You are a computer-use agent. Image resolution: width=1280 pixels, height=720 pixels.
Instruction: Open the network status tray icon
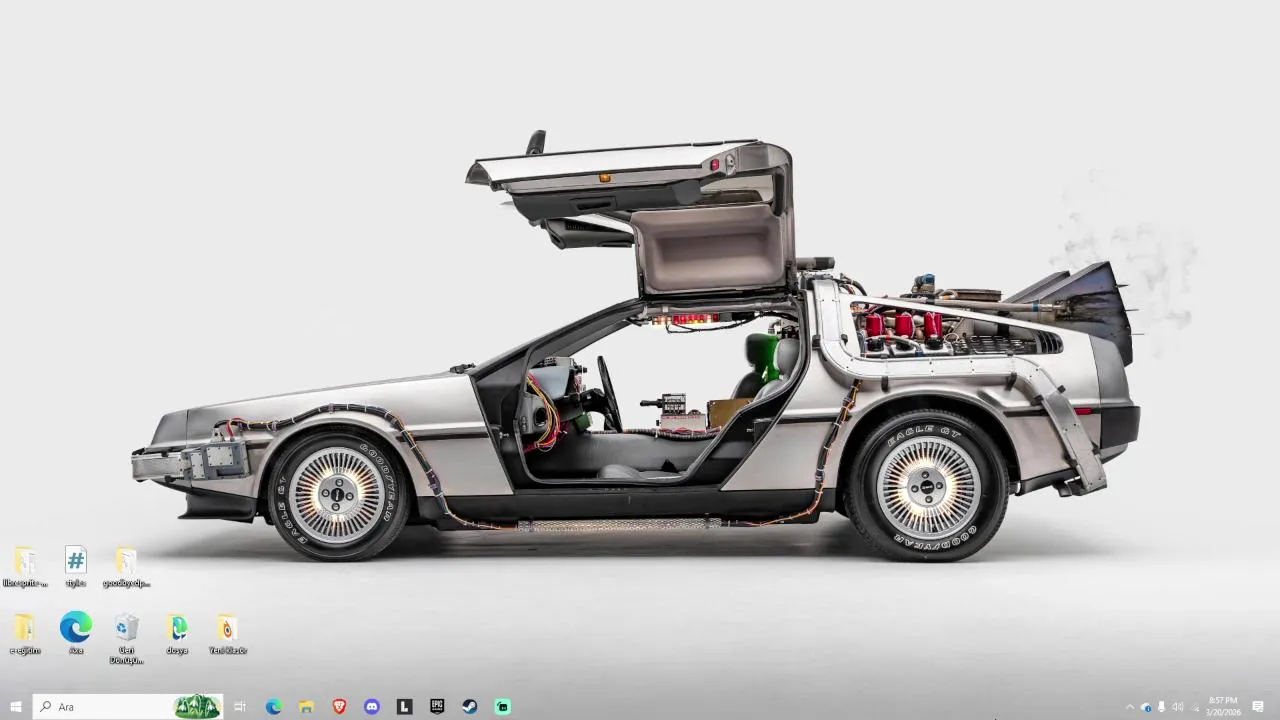(1194, 707)
